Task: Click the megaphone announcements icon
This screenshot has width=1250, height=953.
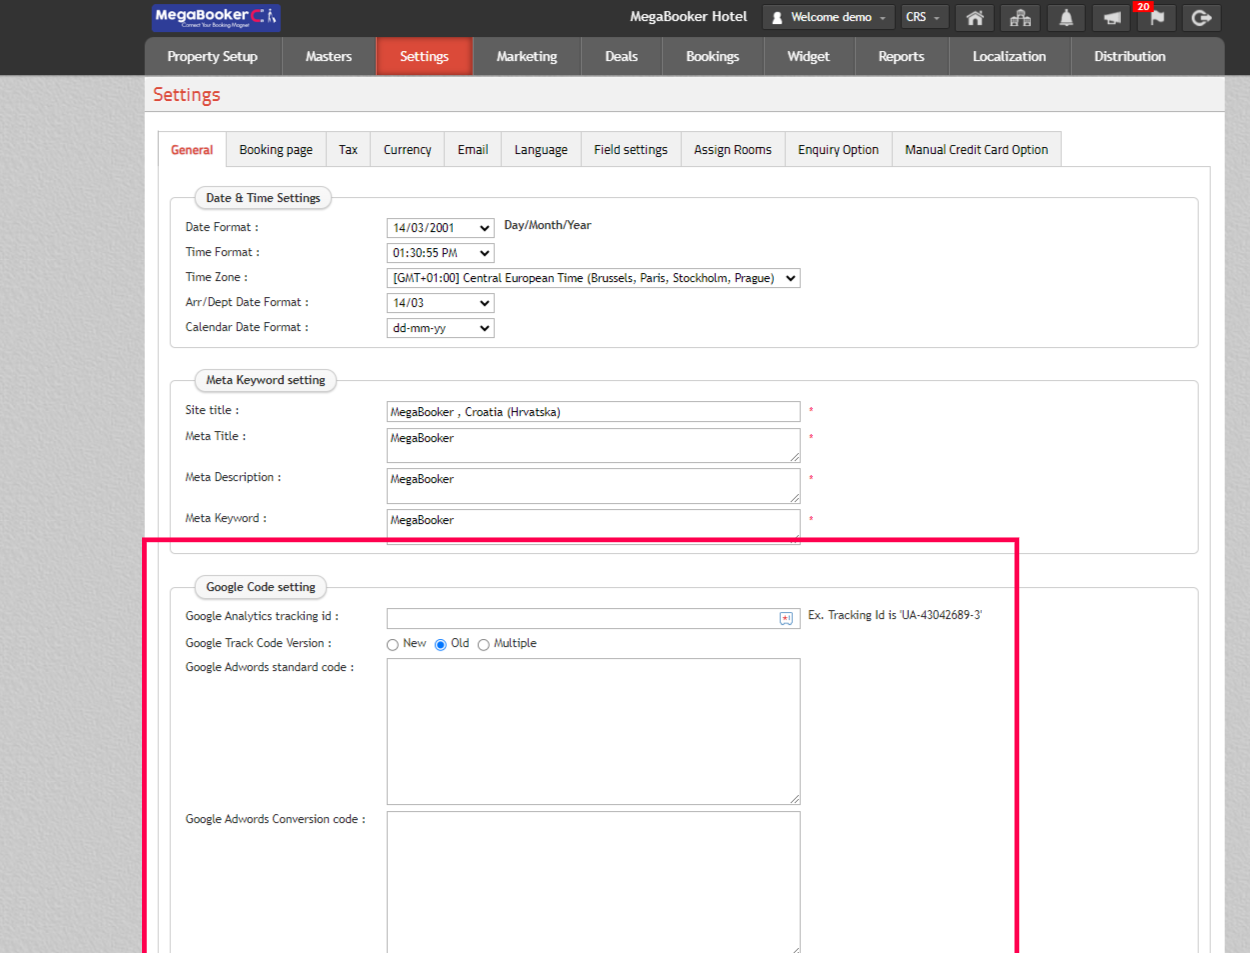Action: point(1111,18)
